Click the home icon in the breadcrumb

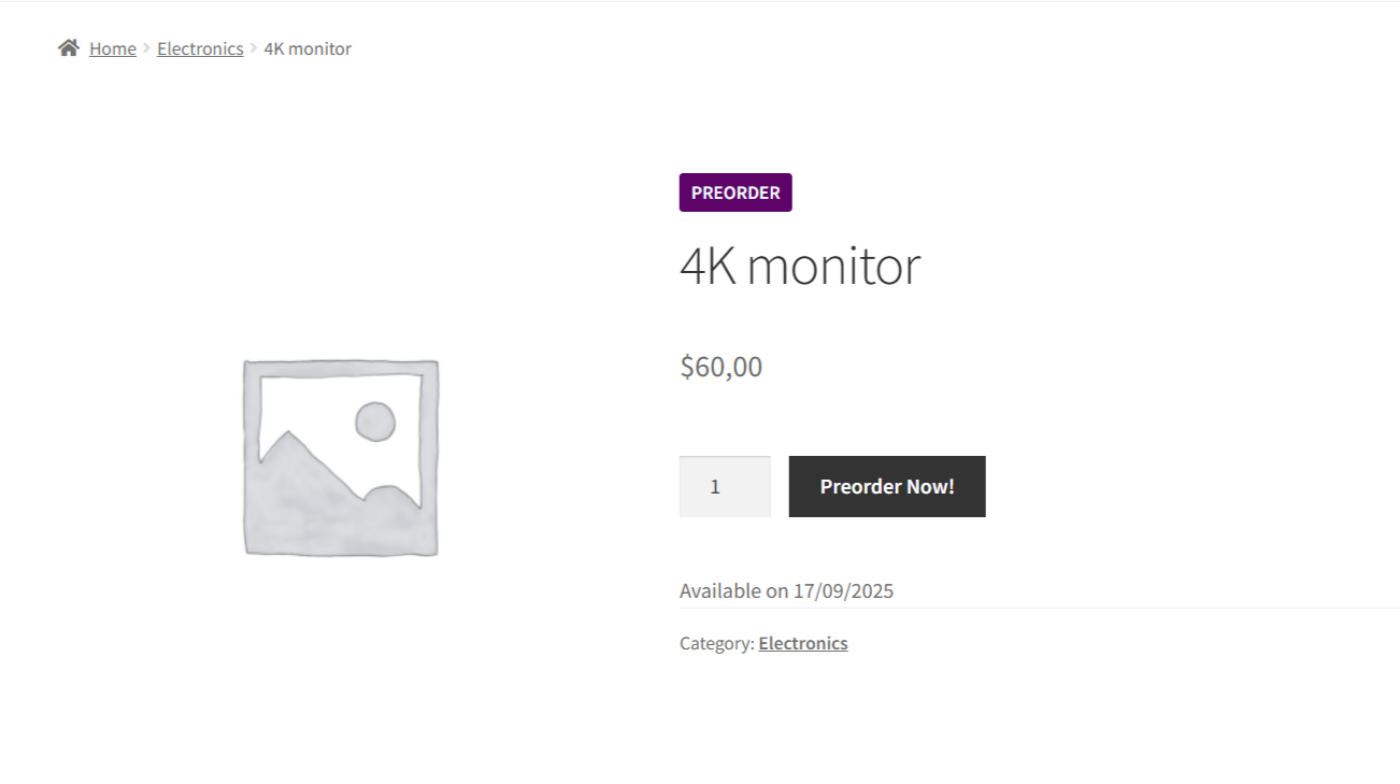68,46
